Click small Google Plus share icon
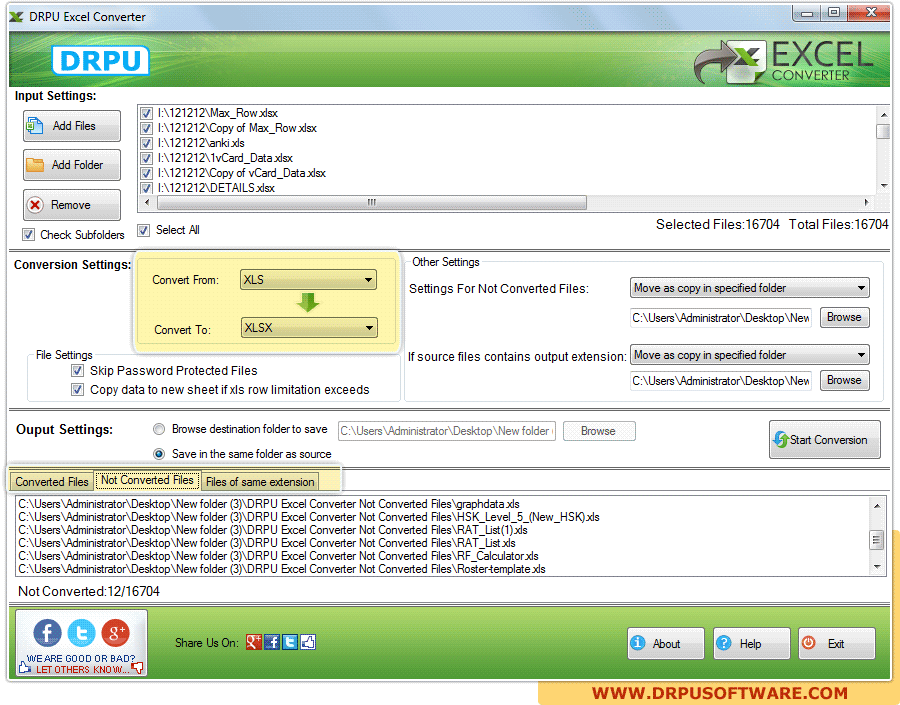This screenshot has height=705, width=900. pyautogui.click(x=254, y=642)
